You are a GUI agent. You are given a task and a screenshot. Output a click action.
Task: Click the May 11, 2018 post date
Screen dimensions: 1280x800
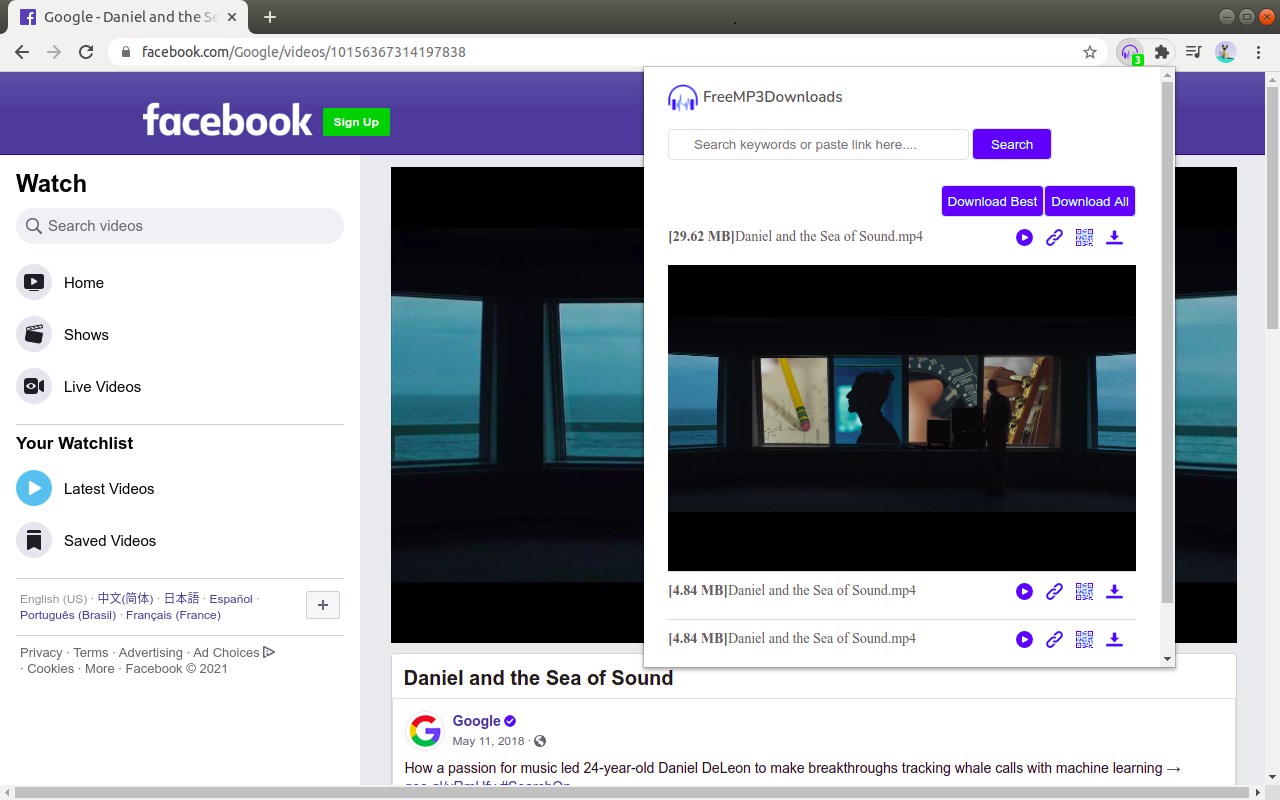click(x=488, y=741)
